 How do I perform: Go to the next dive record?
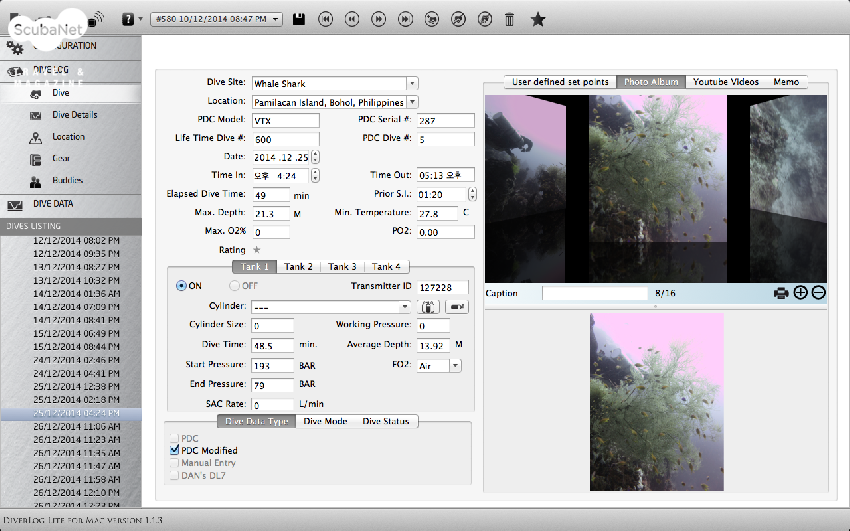pyautogui.click(x=378, y=19)
